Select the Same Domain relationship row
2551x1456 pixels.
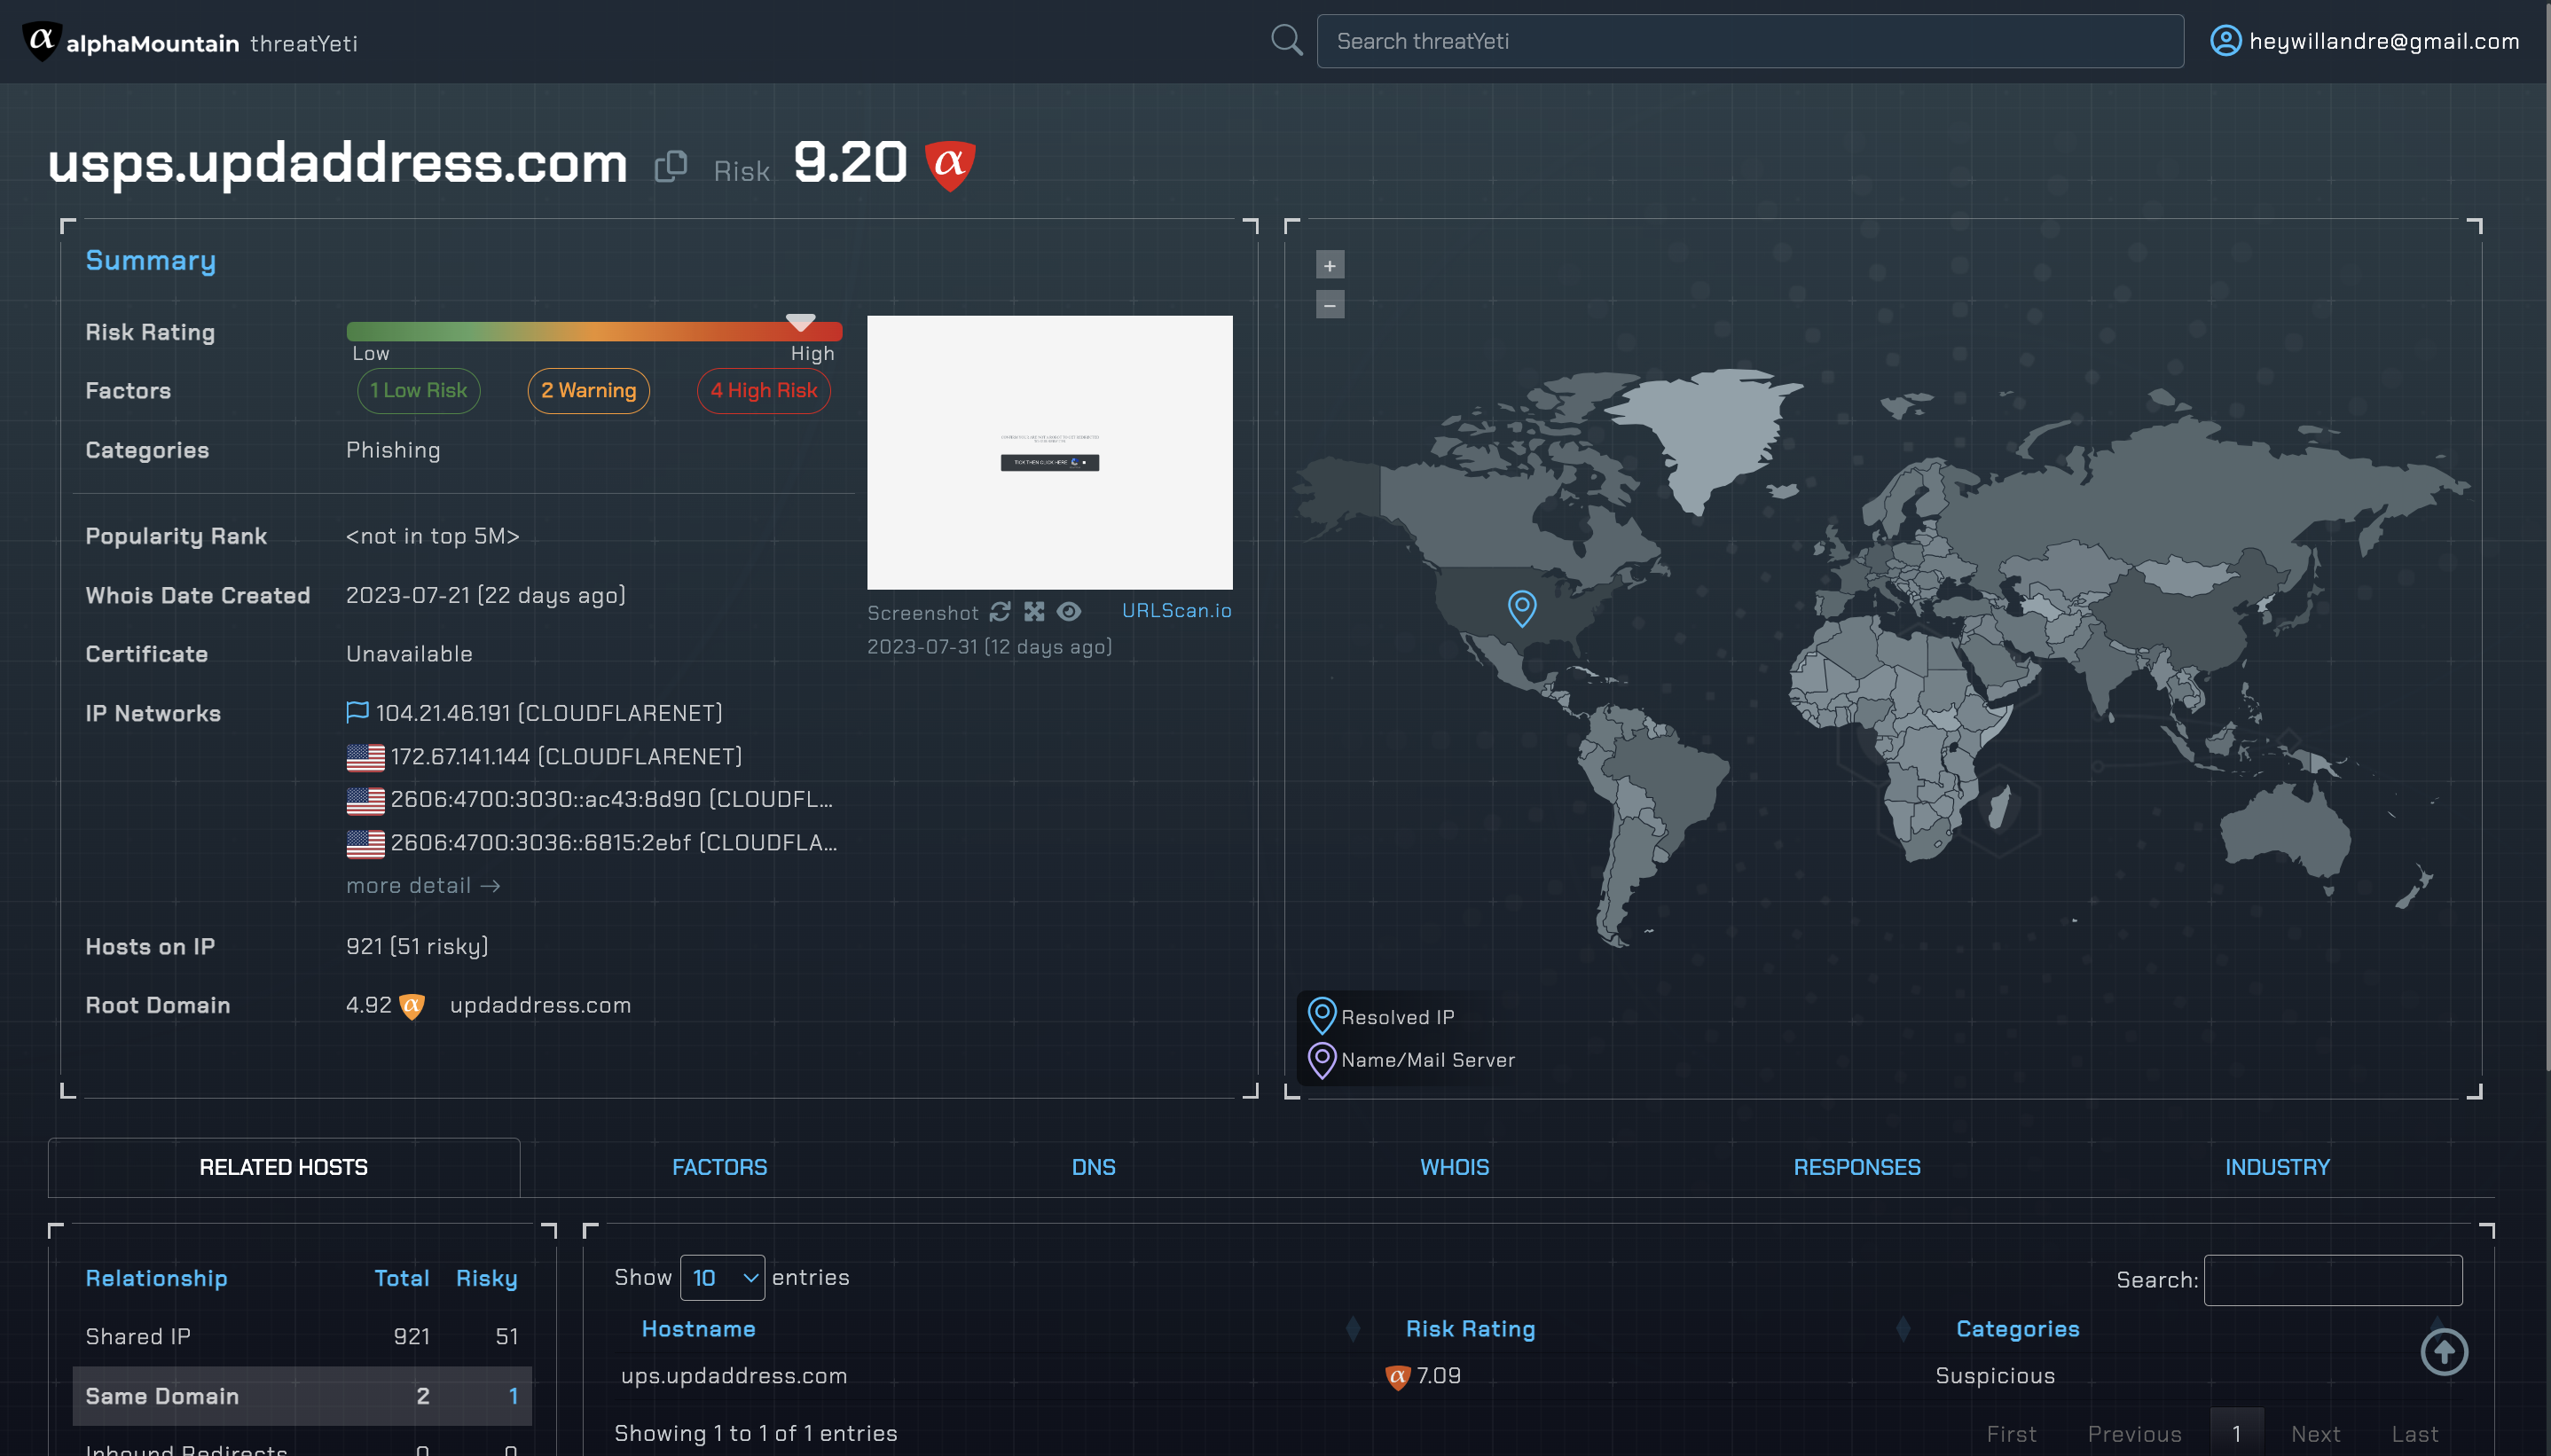[302, 1396]
